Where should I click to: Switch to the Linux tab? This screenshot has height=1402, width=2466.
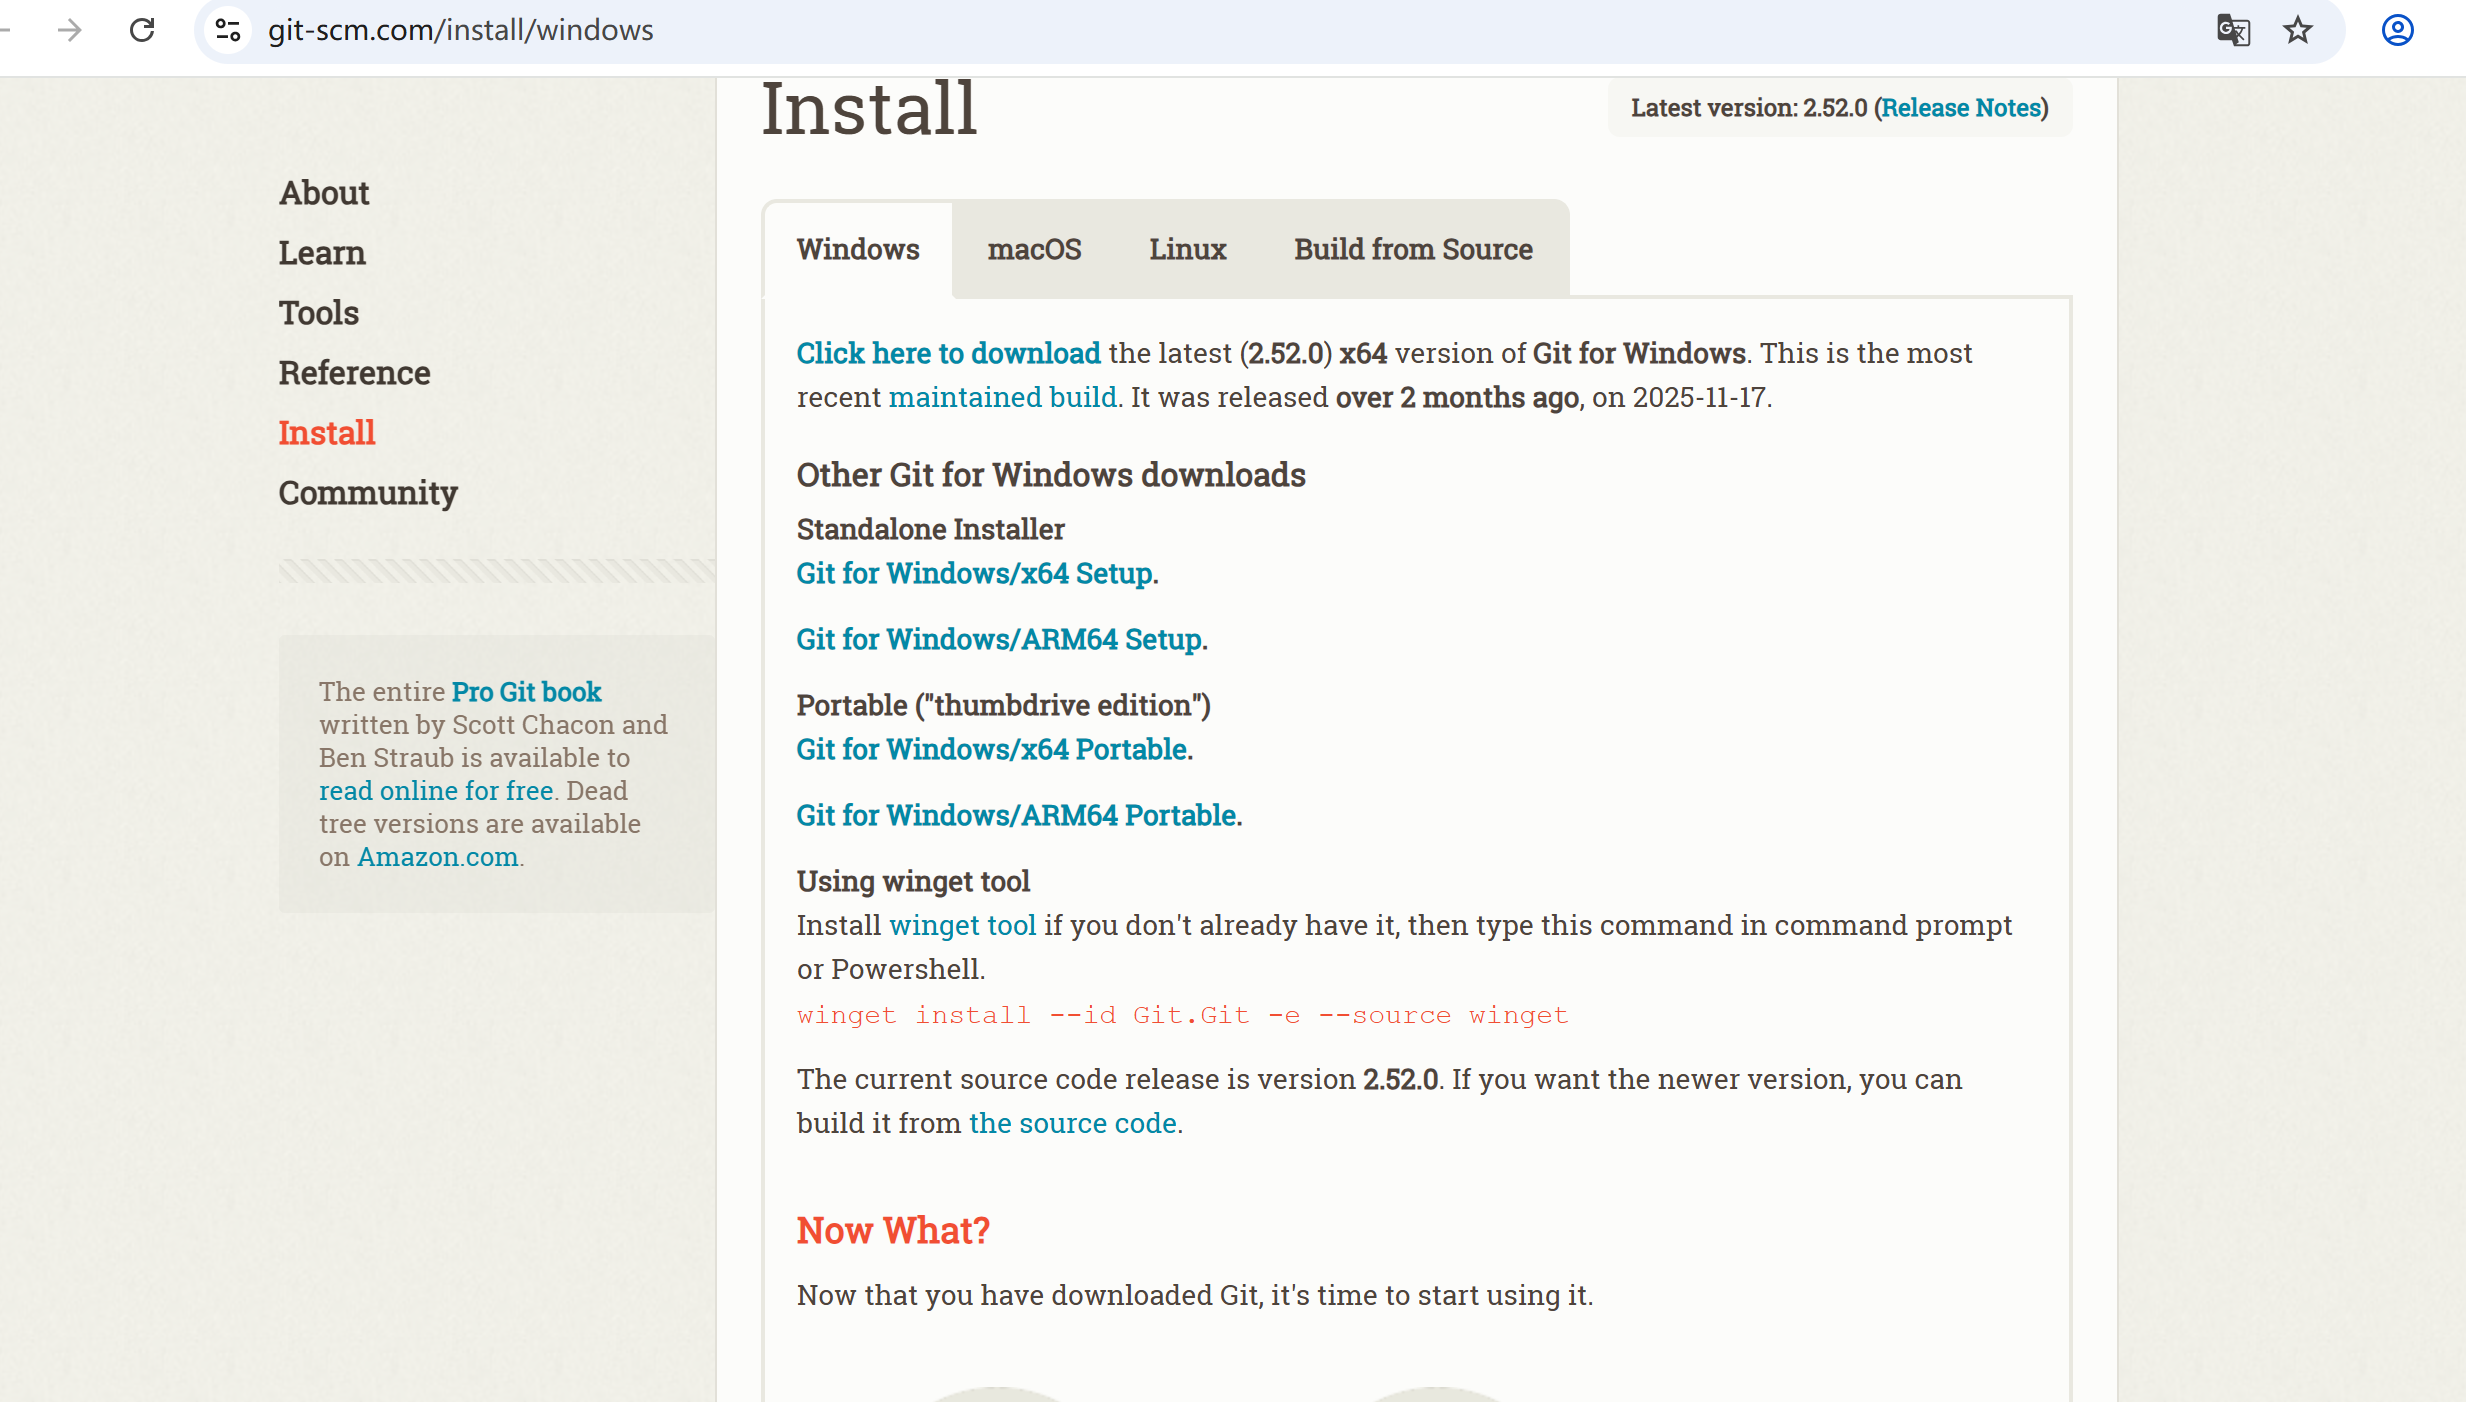coord(1187,249)
